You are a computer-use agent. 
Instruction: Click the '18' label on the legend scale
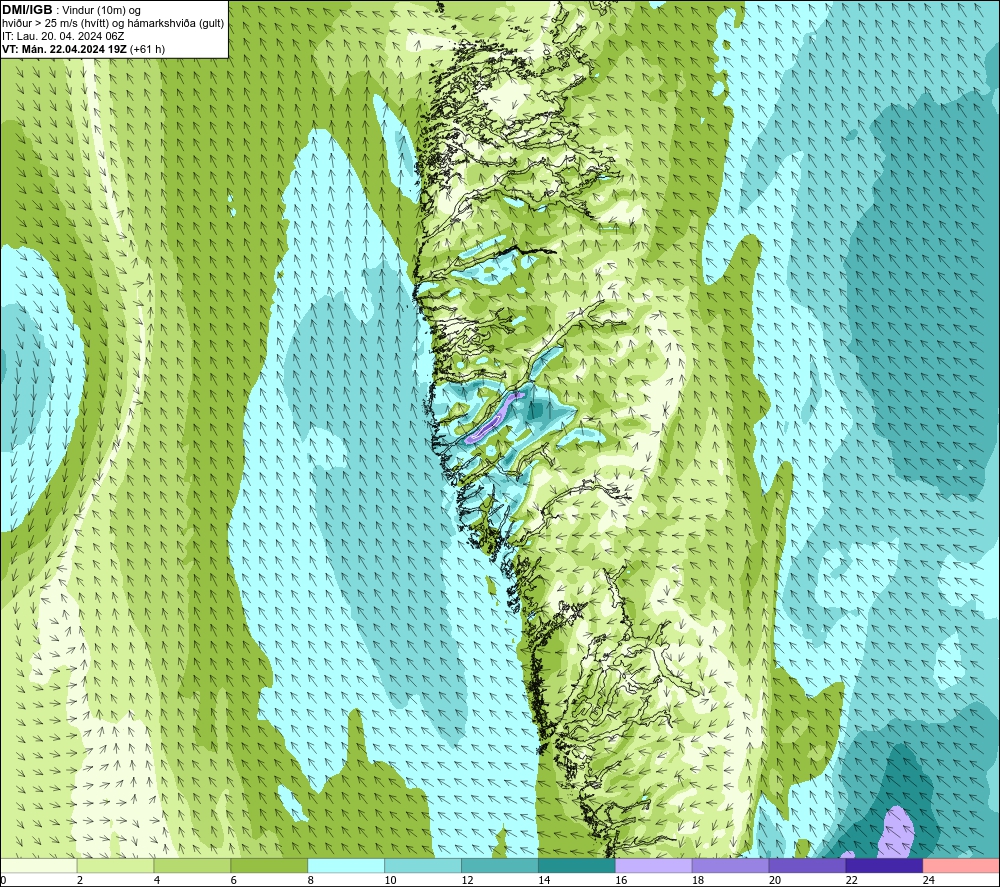pos(698,880)
